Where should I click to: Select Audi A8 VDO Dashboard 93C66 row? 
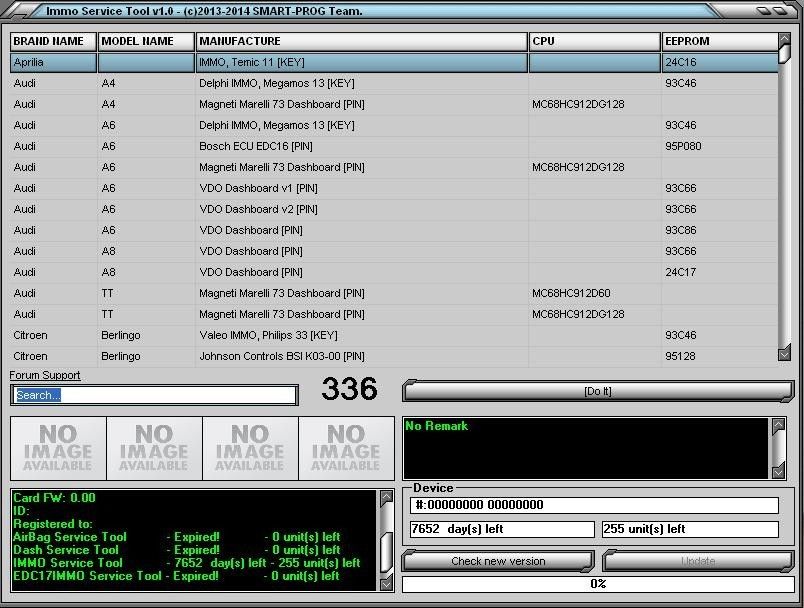click(x=394, y=252)
